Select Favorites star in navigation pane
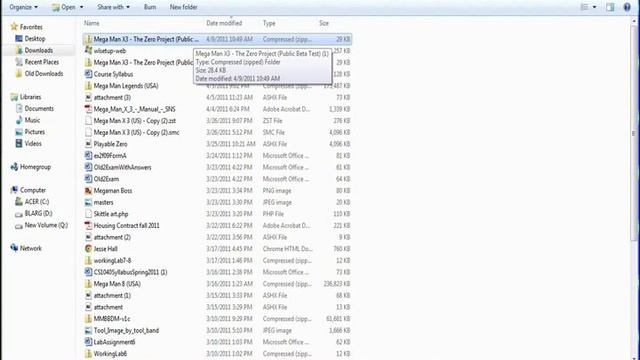The image size is (640, 360). tap(14, 27)
